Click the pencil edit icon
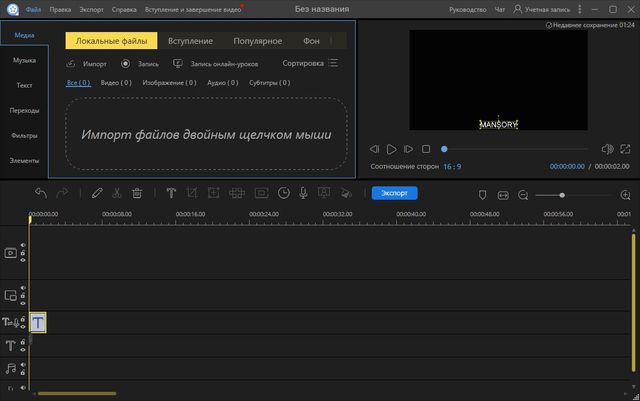Screen dimensions: 640x401 point(96,193)
